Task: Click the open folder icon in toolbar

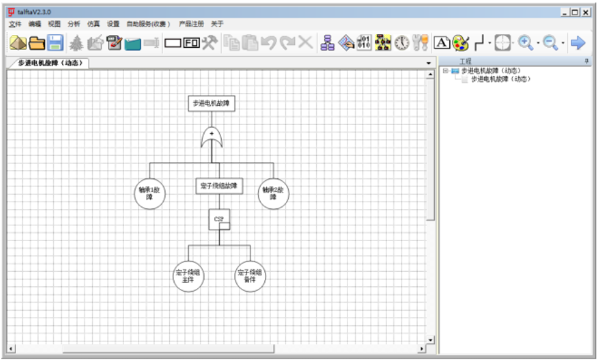Action: point(37,42)
